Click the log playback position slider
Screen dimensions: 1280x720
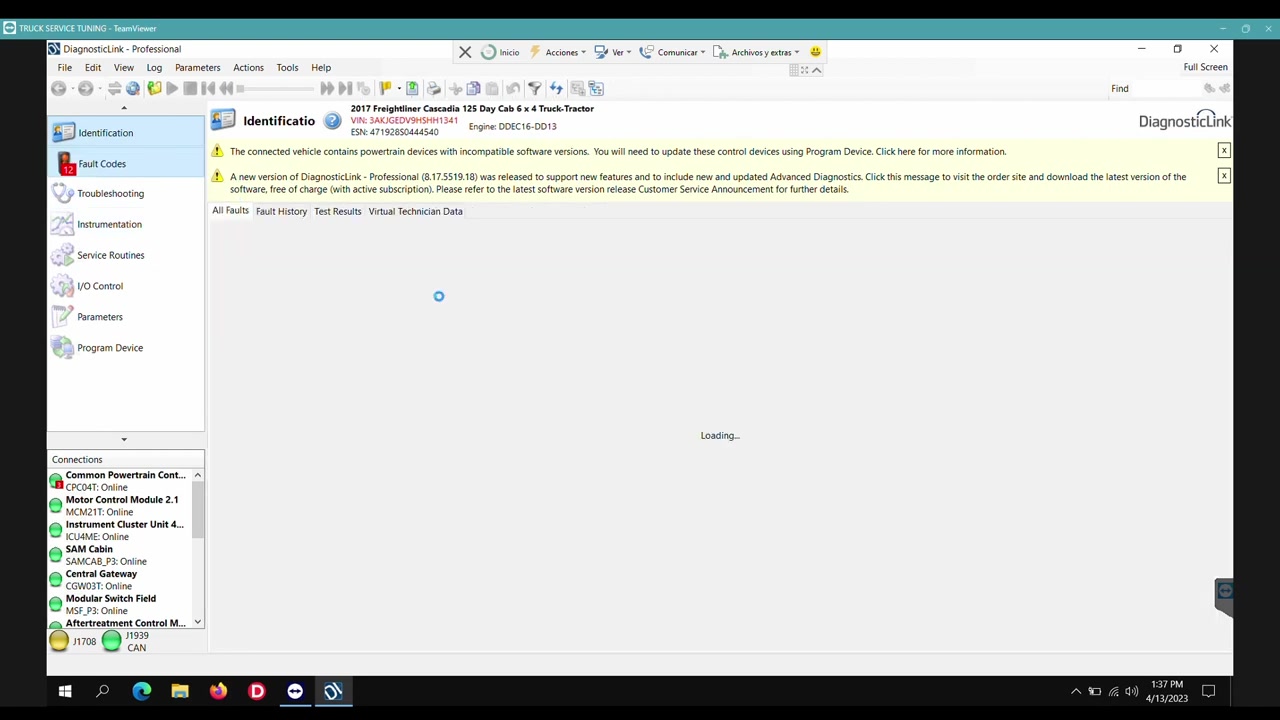(277, 89)
